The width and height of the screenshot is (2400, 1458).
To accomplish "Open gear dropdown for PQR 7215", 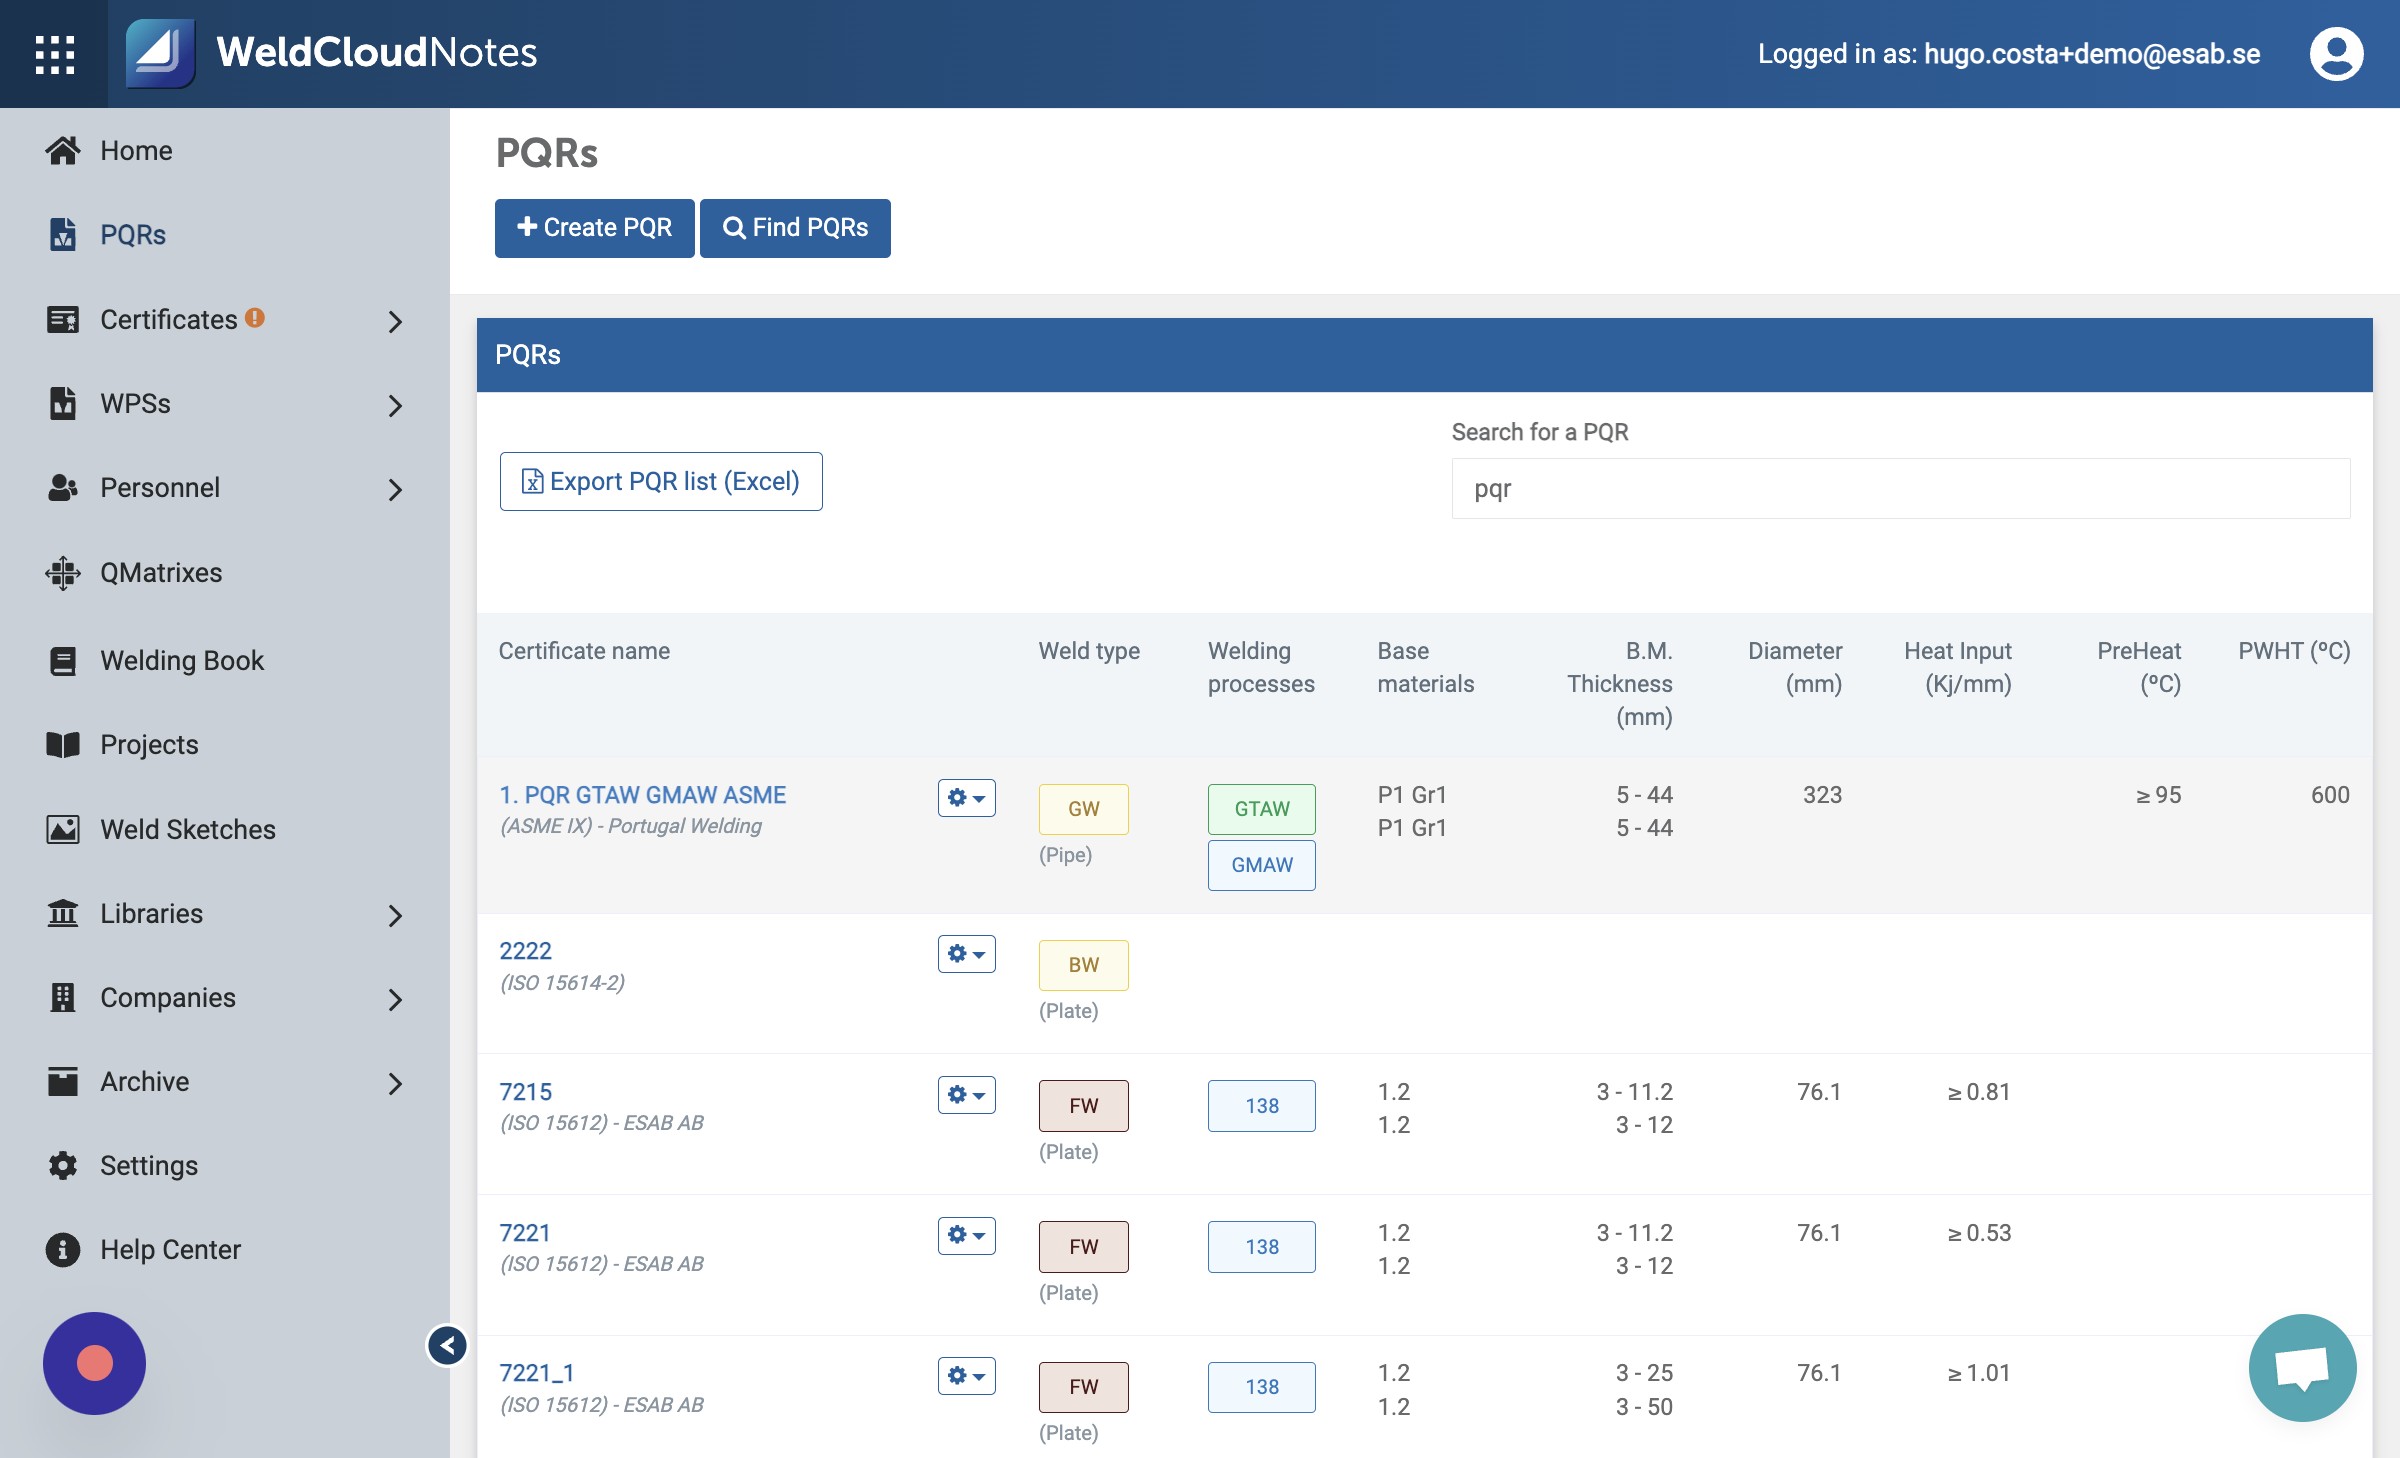I will tap(966, 1095).
